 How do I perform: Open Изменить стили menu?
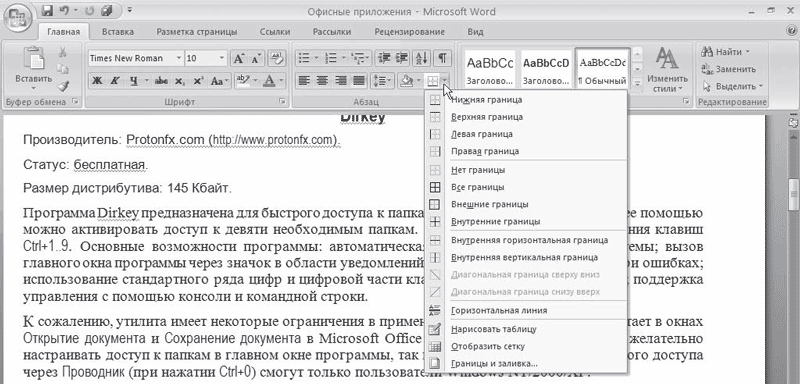[667, 70]
